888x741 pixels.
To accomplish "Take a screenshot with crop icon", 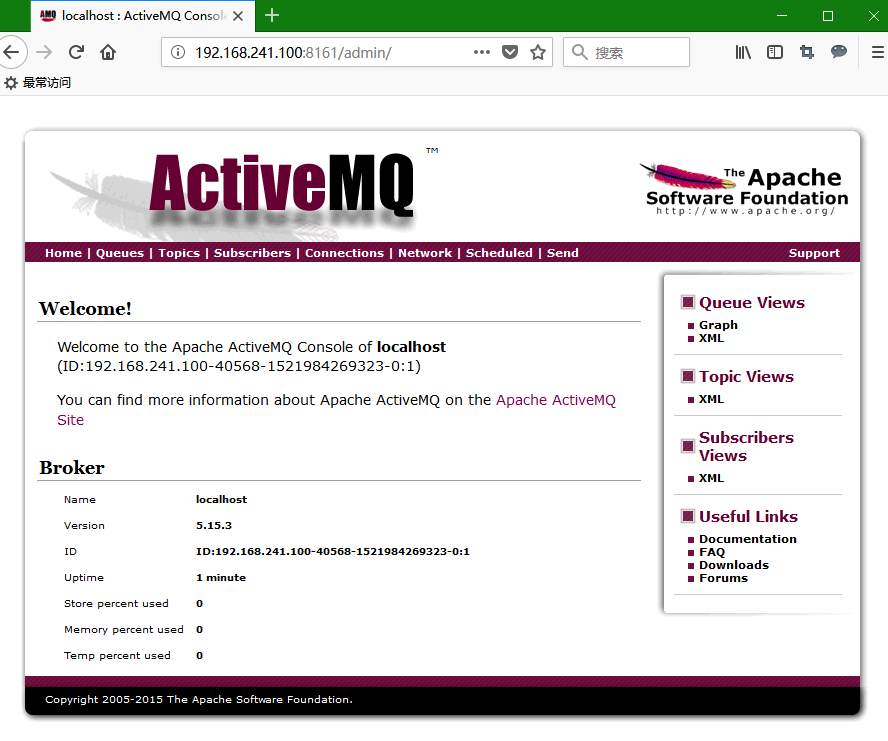I will [x=807, y=52].
